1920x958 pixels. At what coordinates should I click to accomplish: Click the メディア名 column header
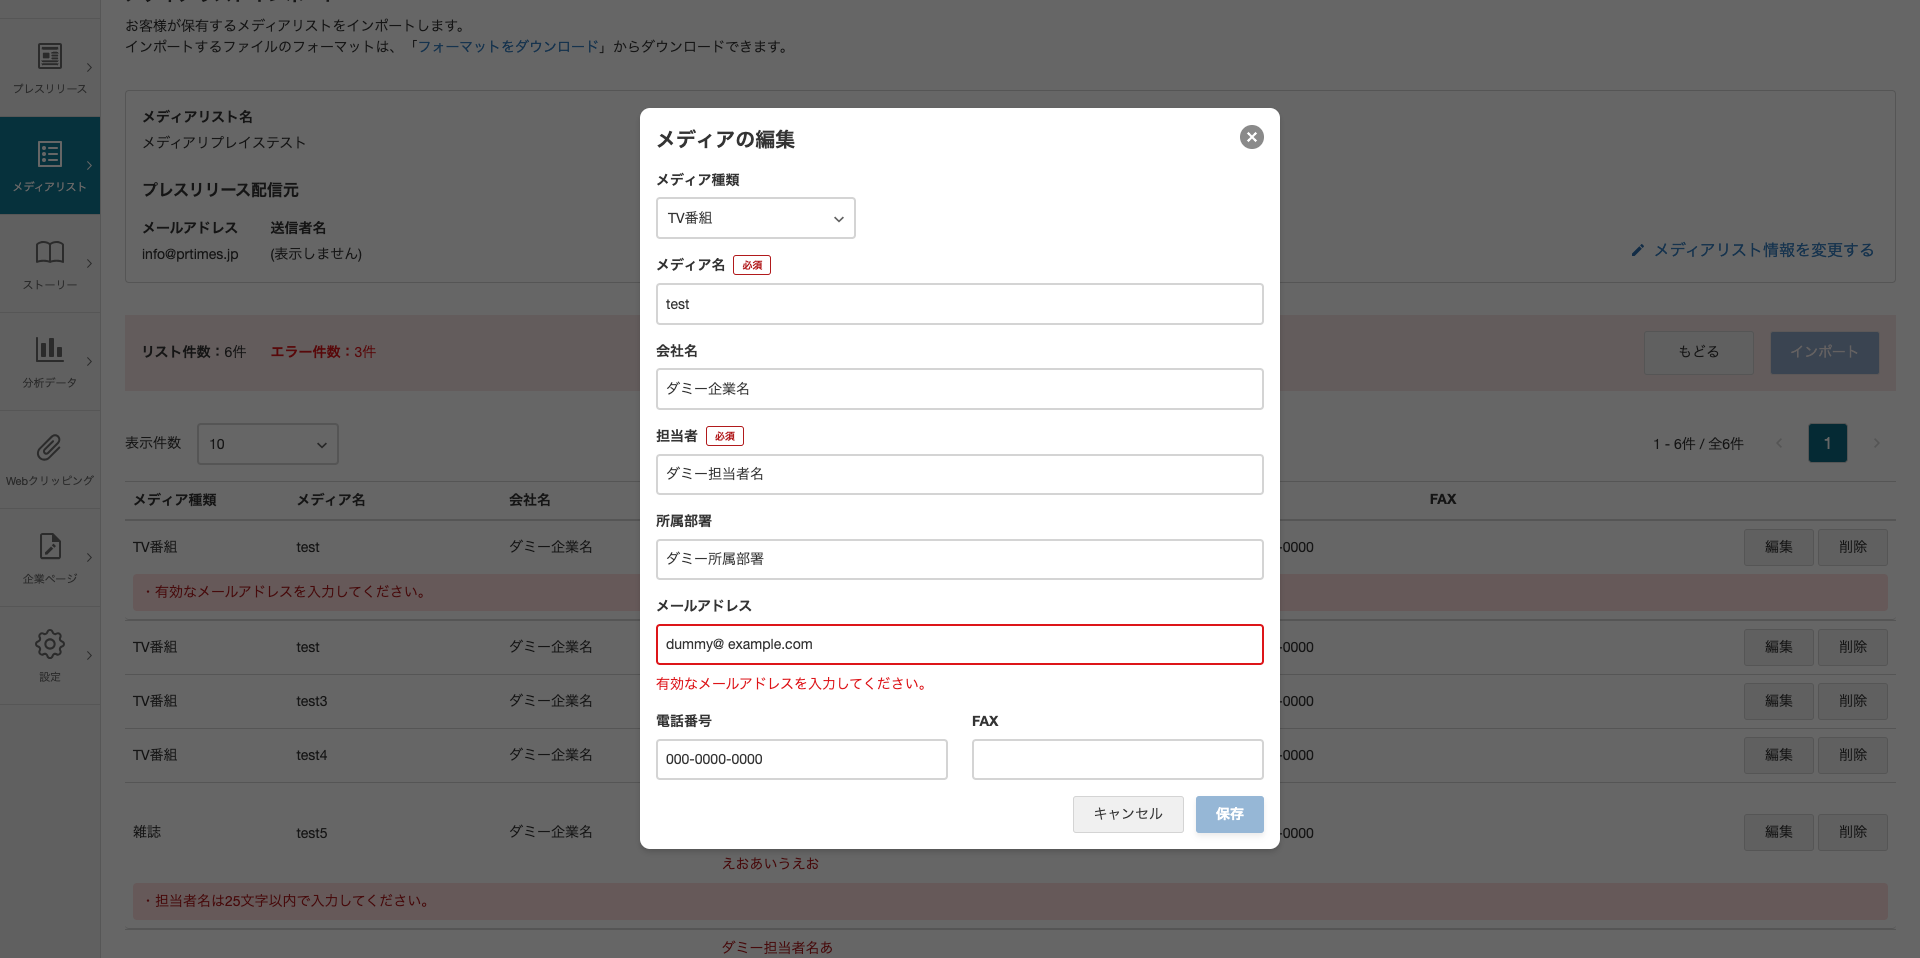tap(331, 500)
